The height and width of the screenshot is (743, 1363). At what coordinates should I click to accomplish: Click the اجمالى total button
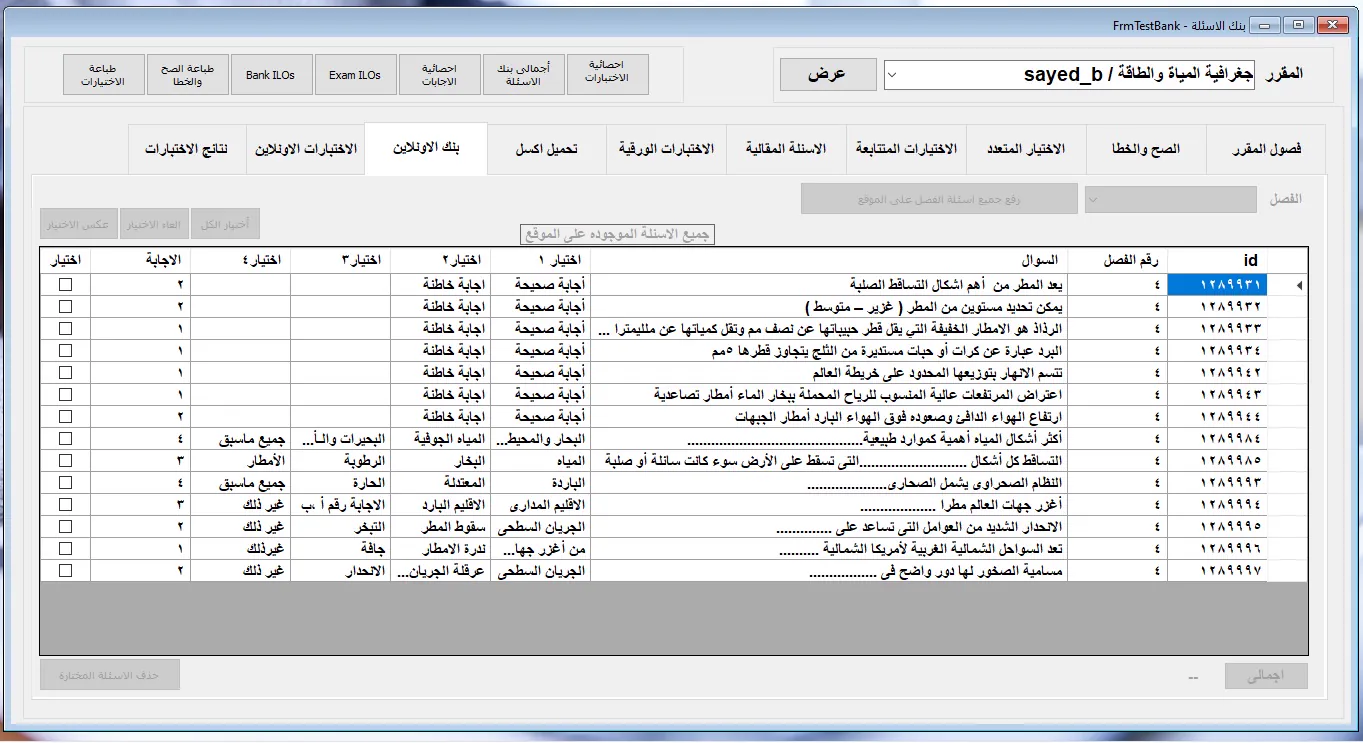click(1267, 676)
